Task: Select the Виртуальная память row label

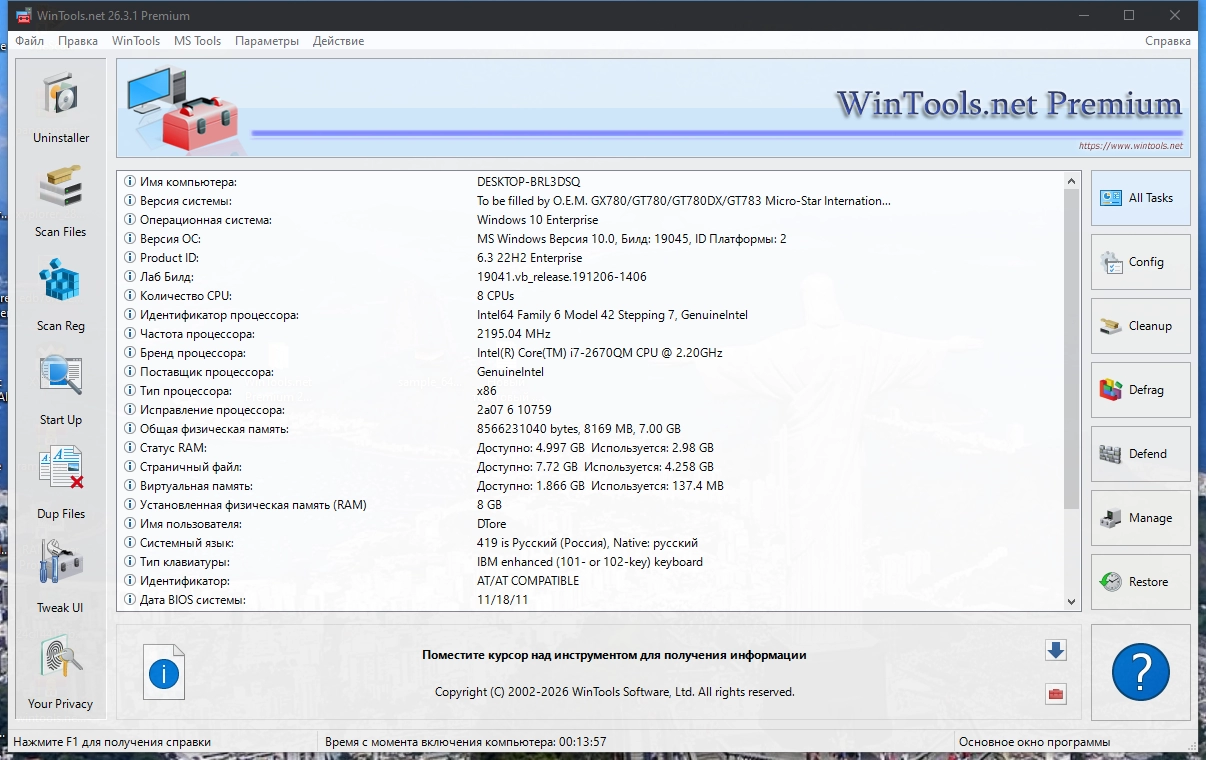Action: (x=197, y=486)
